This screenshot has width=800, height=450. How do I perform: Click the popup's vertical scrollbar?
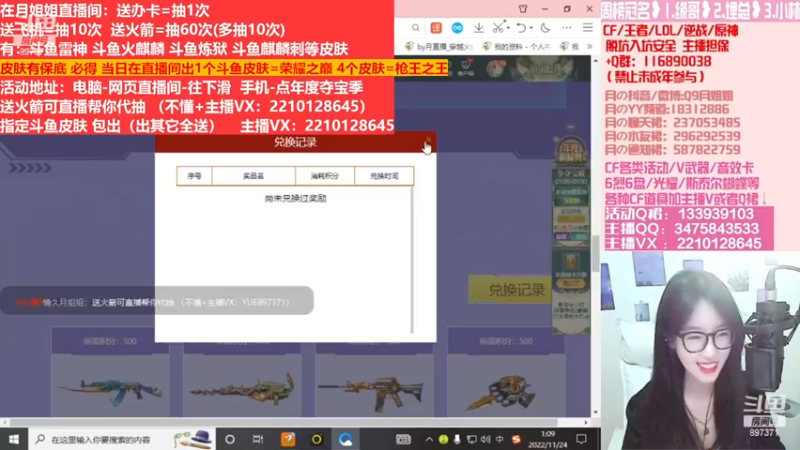tap(412, 259)
